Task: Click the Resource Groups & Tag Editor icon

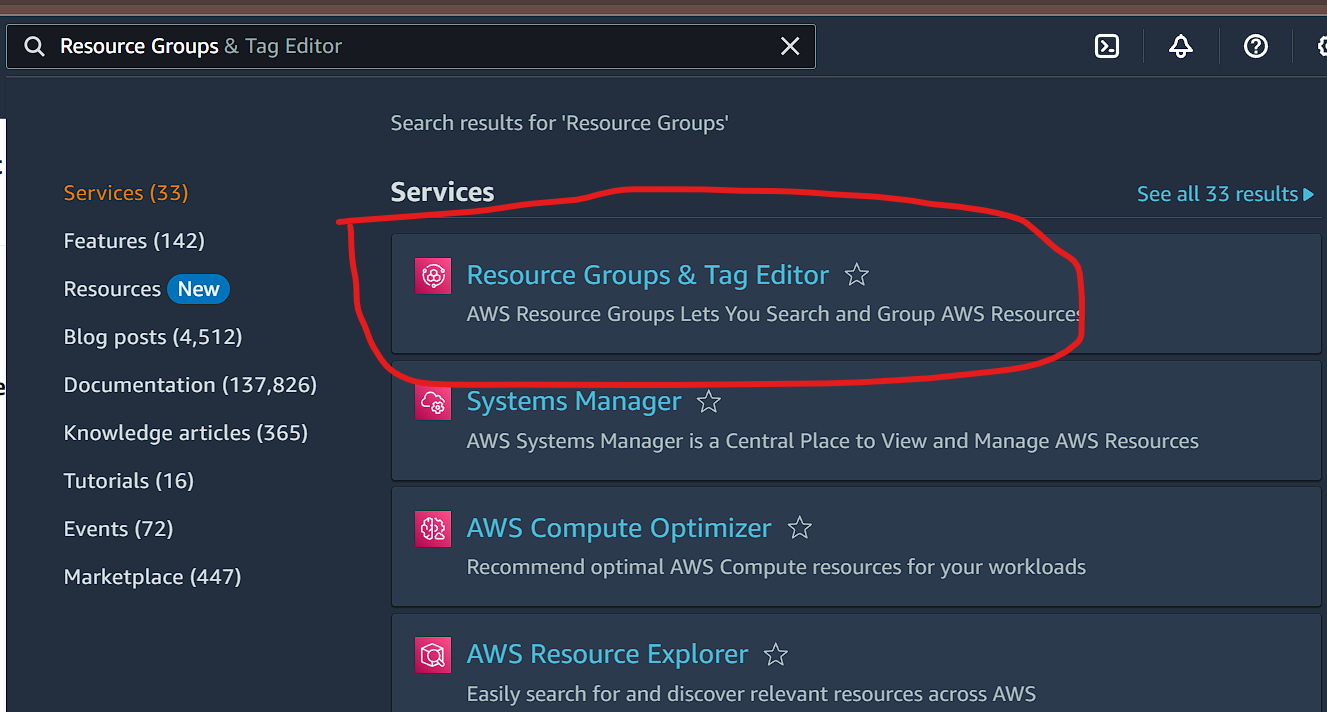Action: pyautogui.click(x=433, y=276)
